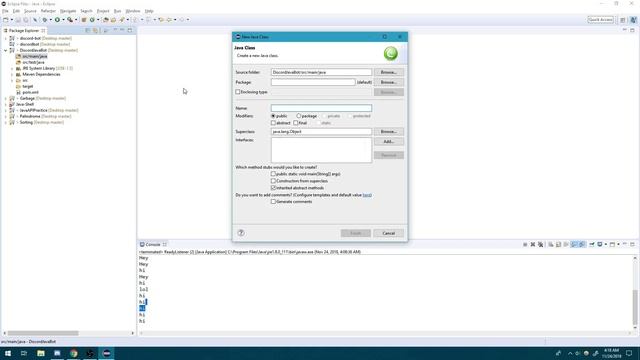This screenshot has width=640, height=360.
Task: Click the Debug bug icon in toolbar
Action: point(45,20)
